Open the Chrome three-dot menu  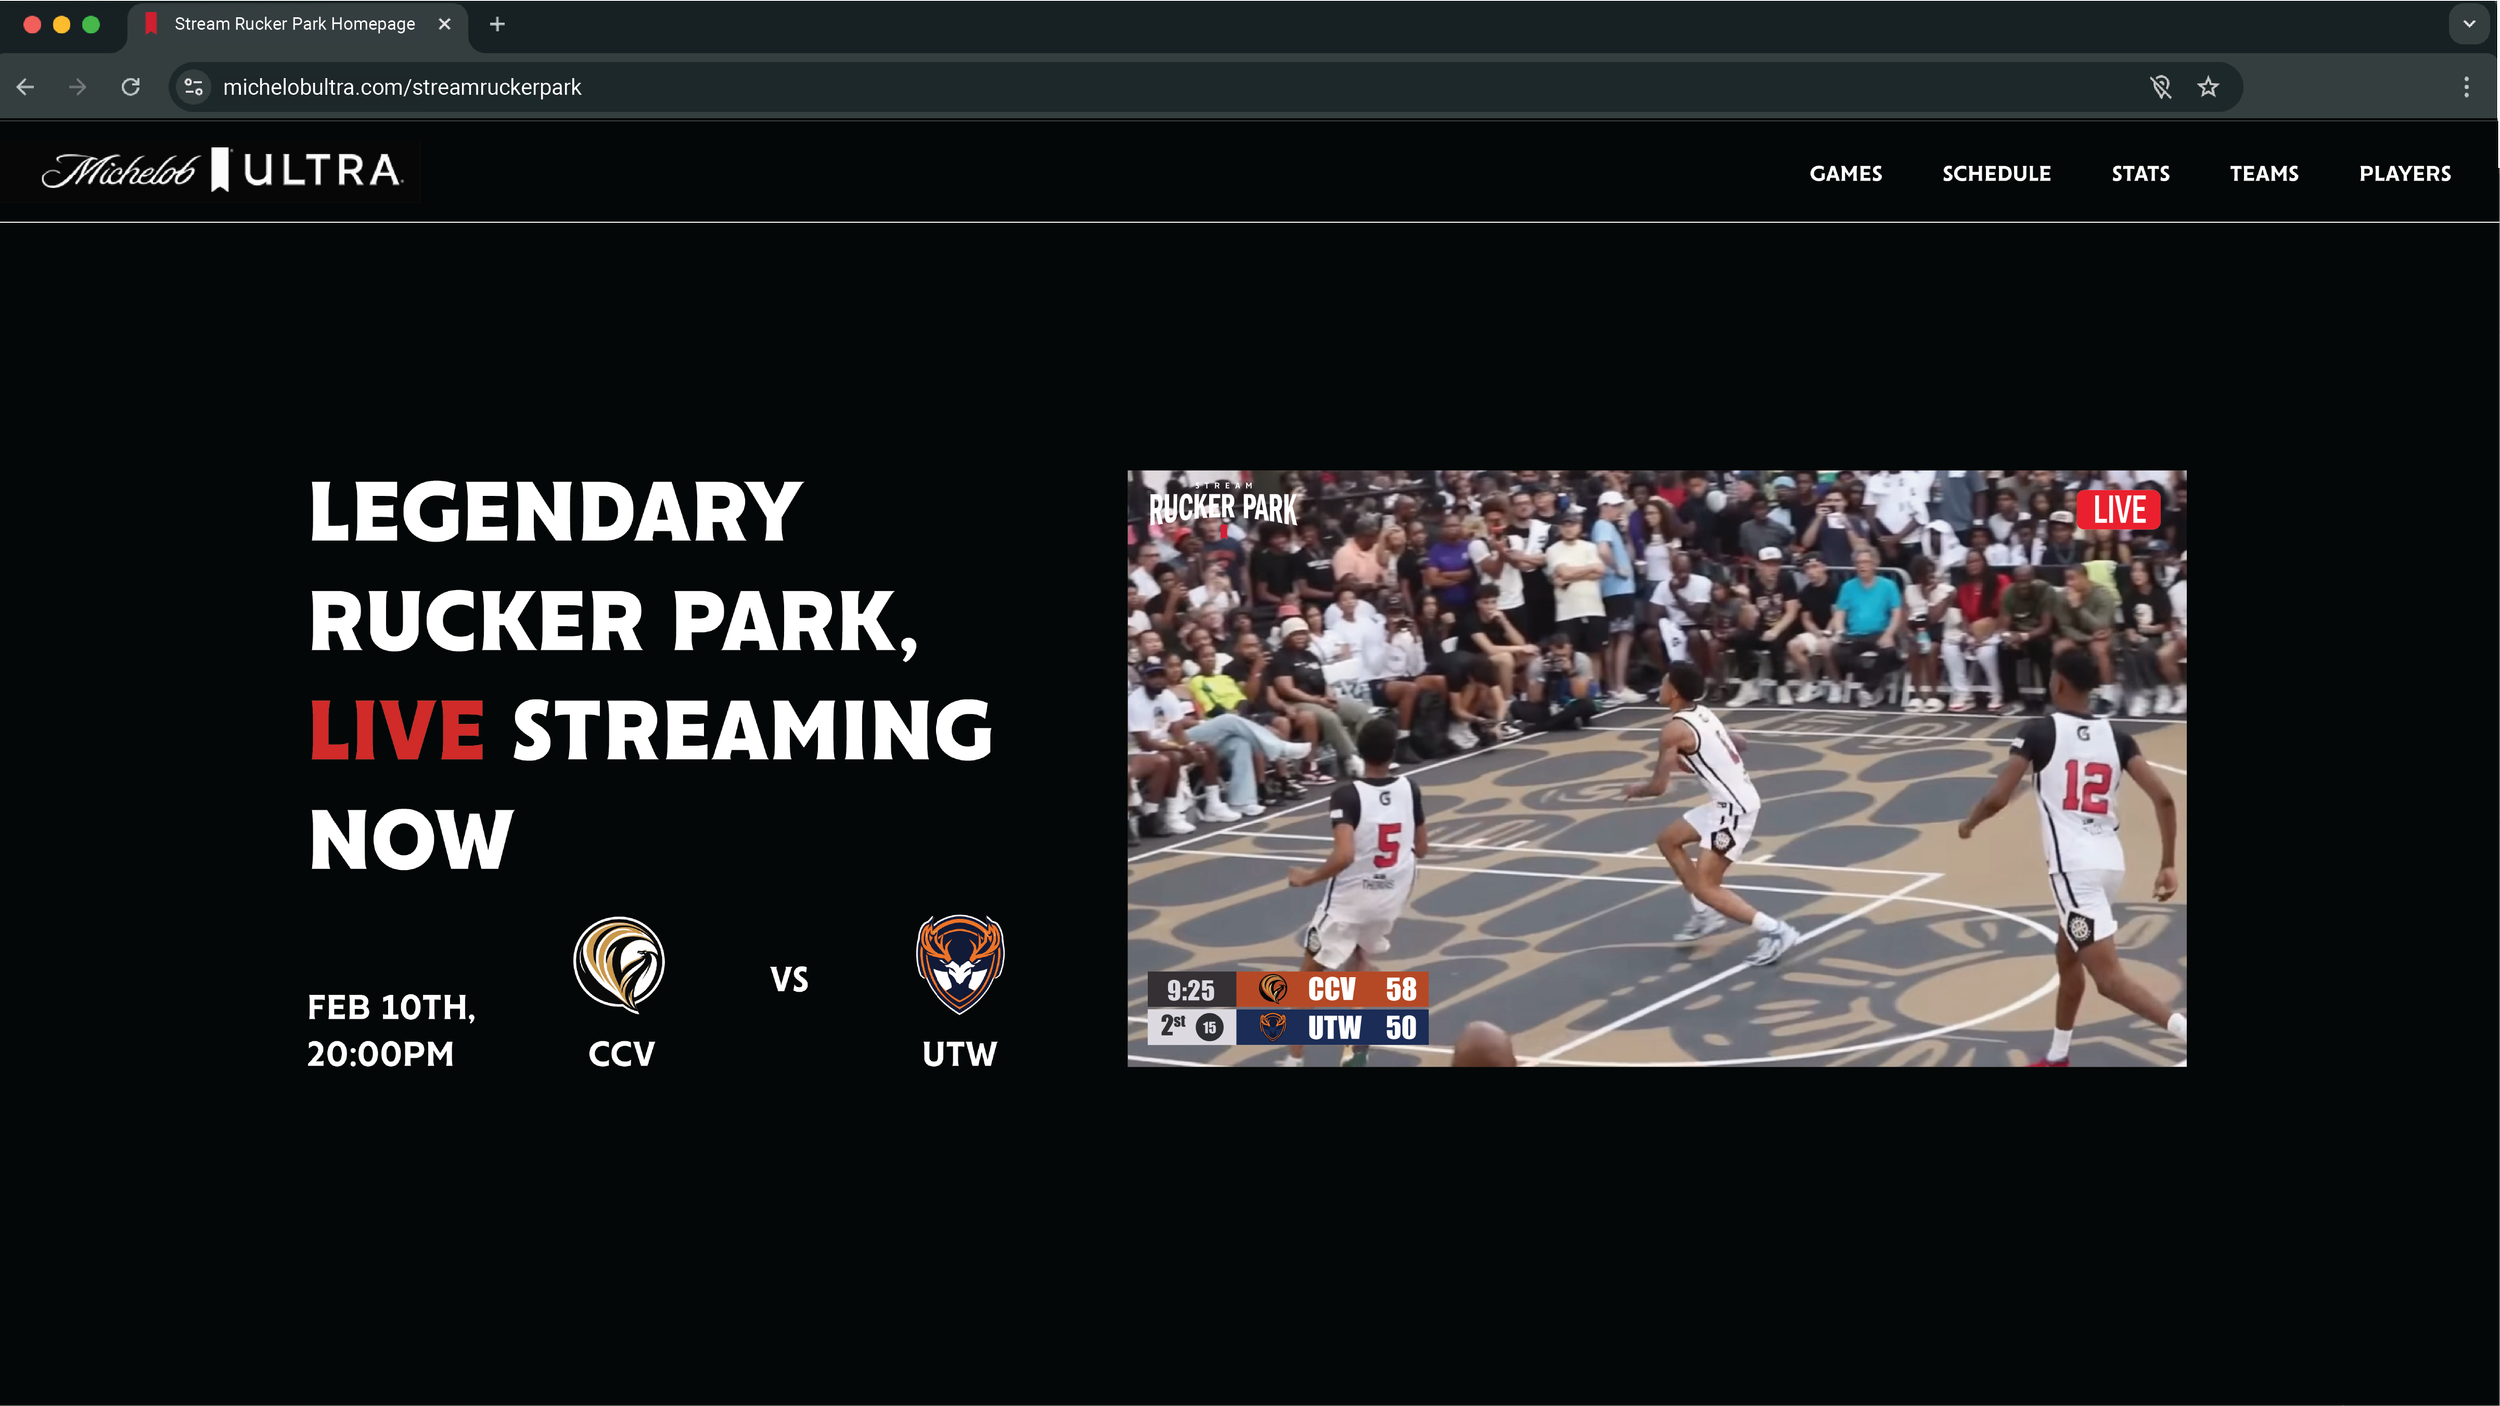point(2466,87)
